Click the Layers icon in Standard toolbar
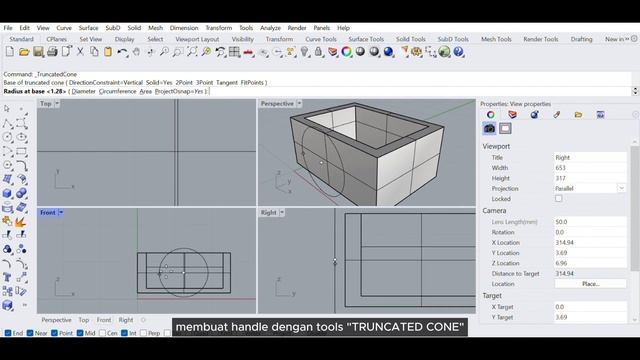640x360 pixels. pyautogui.click(x=333, y=52)
